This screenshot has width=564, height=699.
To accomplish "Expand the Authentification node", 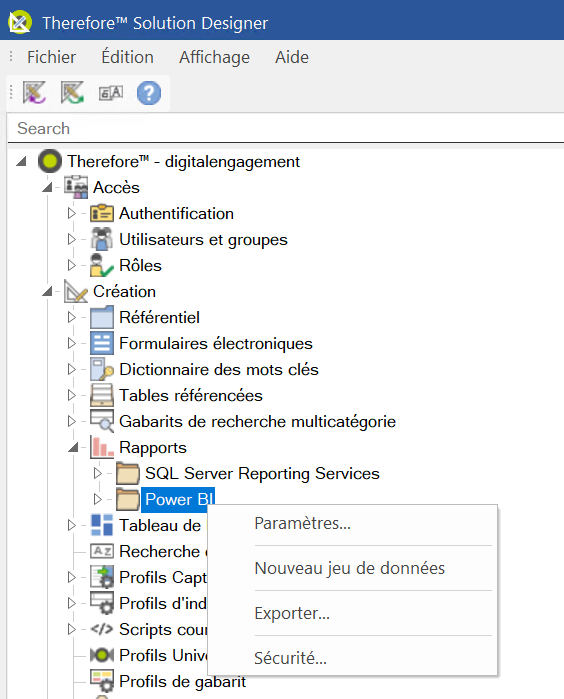I will [71, 213].
